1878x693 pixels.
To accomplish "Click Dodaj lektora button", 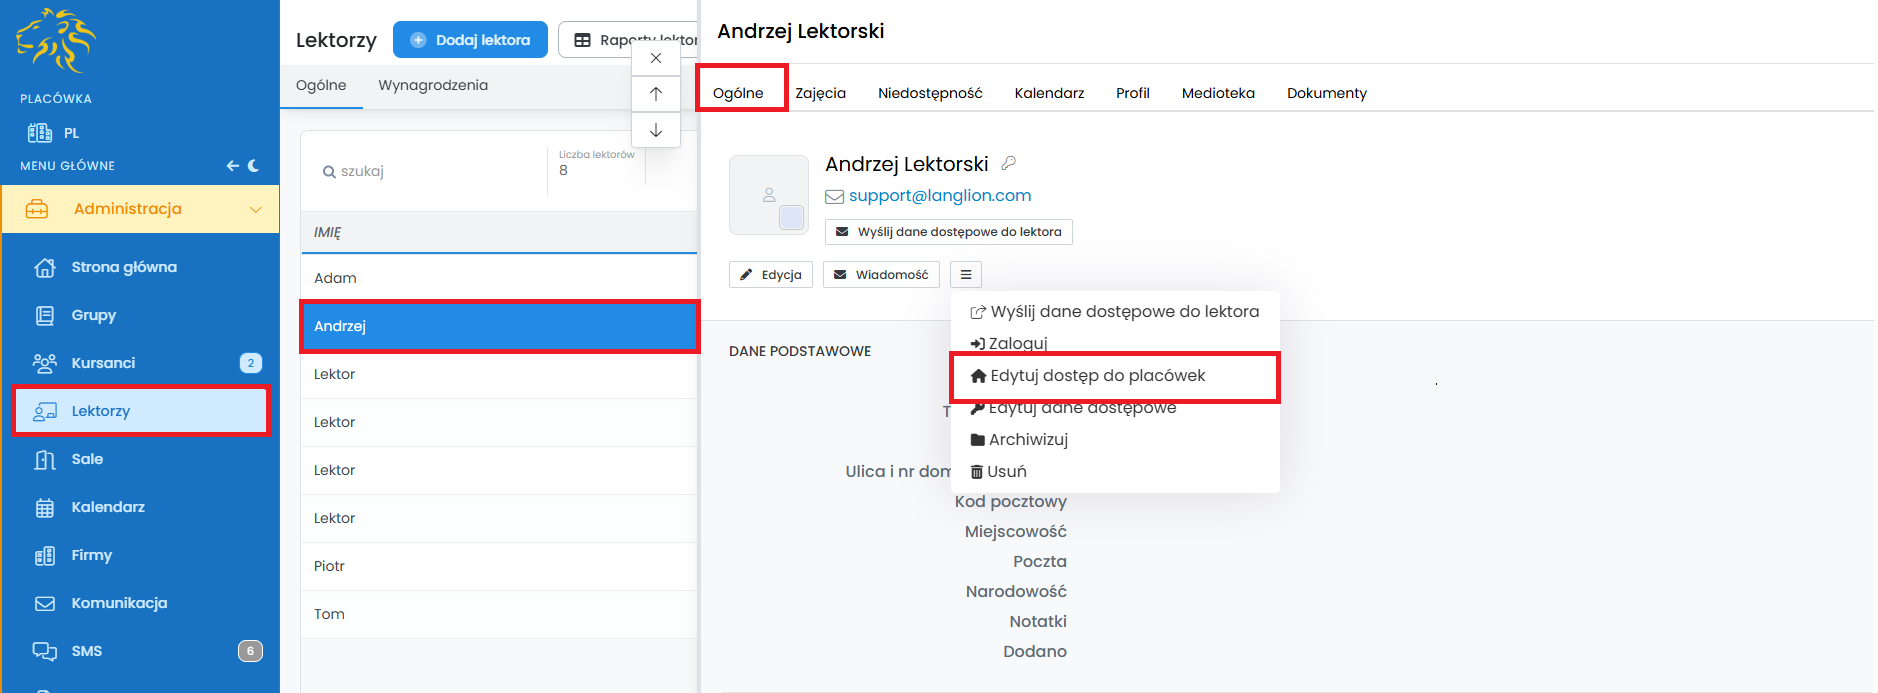I will coord(470,40).
